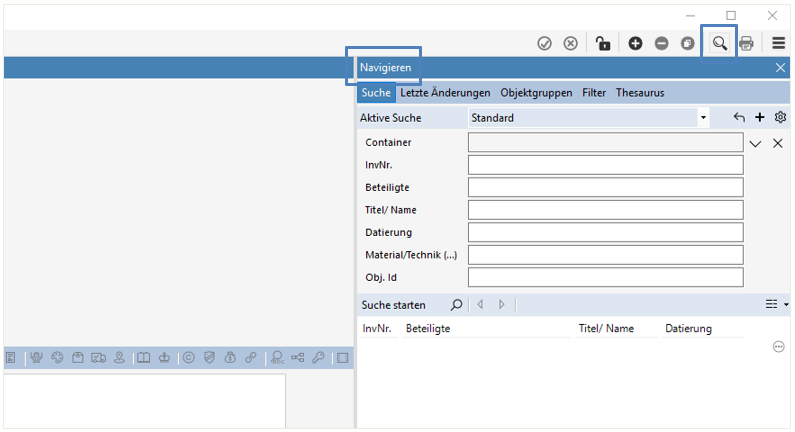This screenshot has width=795, height=432.
Task: Open the hamburger main menu
Action: point(779,43)
